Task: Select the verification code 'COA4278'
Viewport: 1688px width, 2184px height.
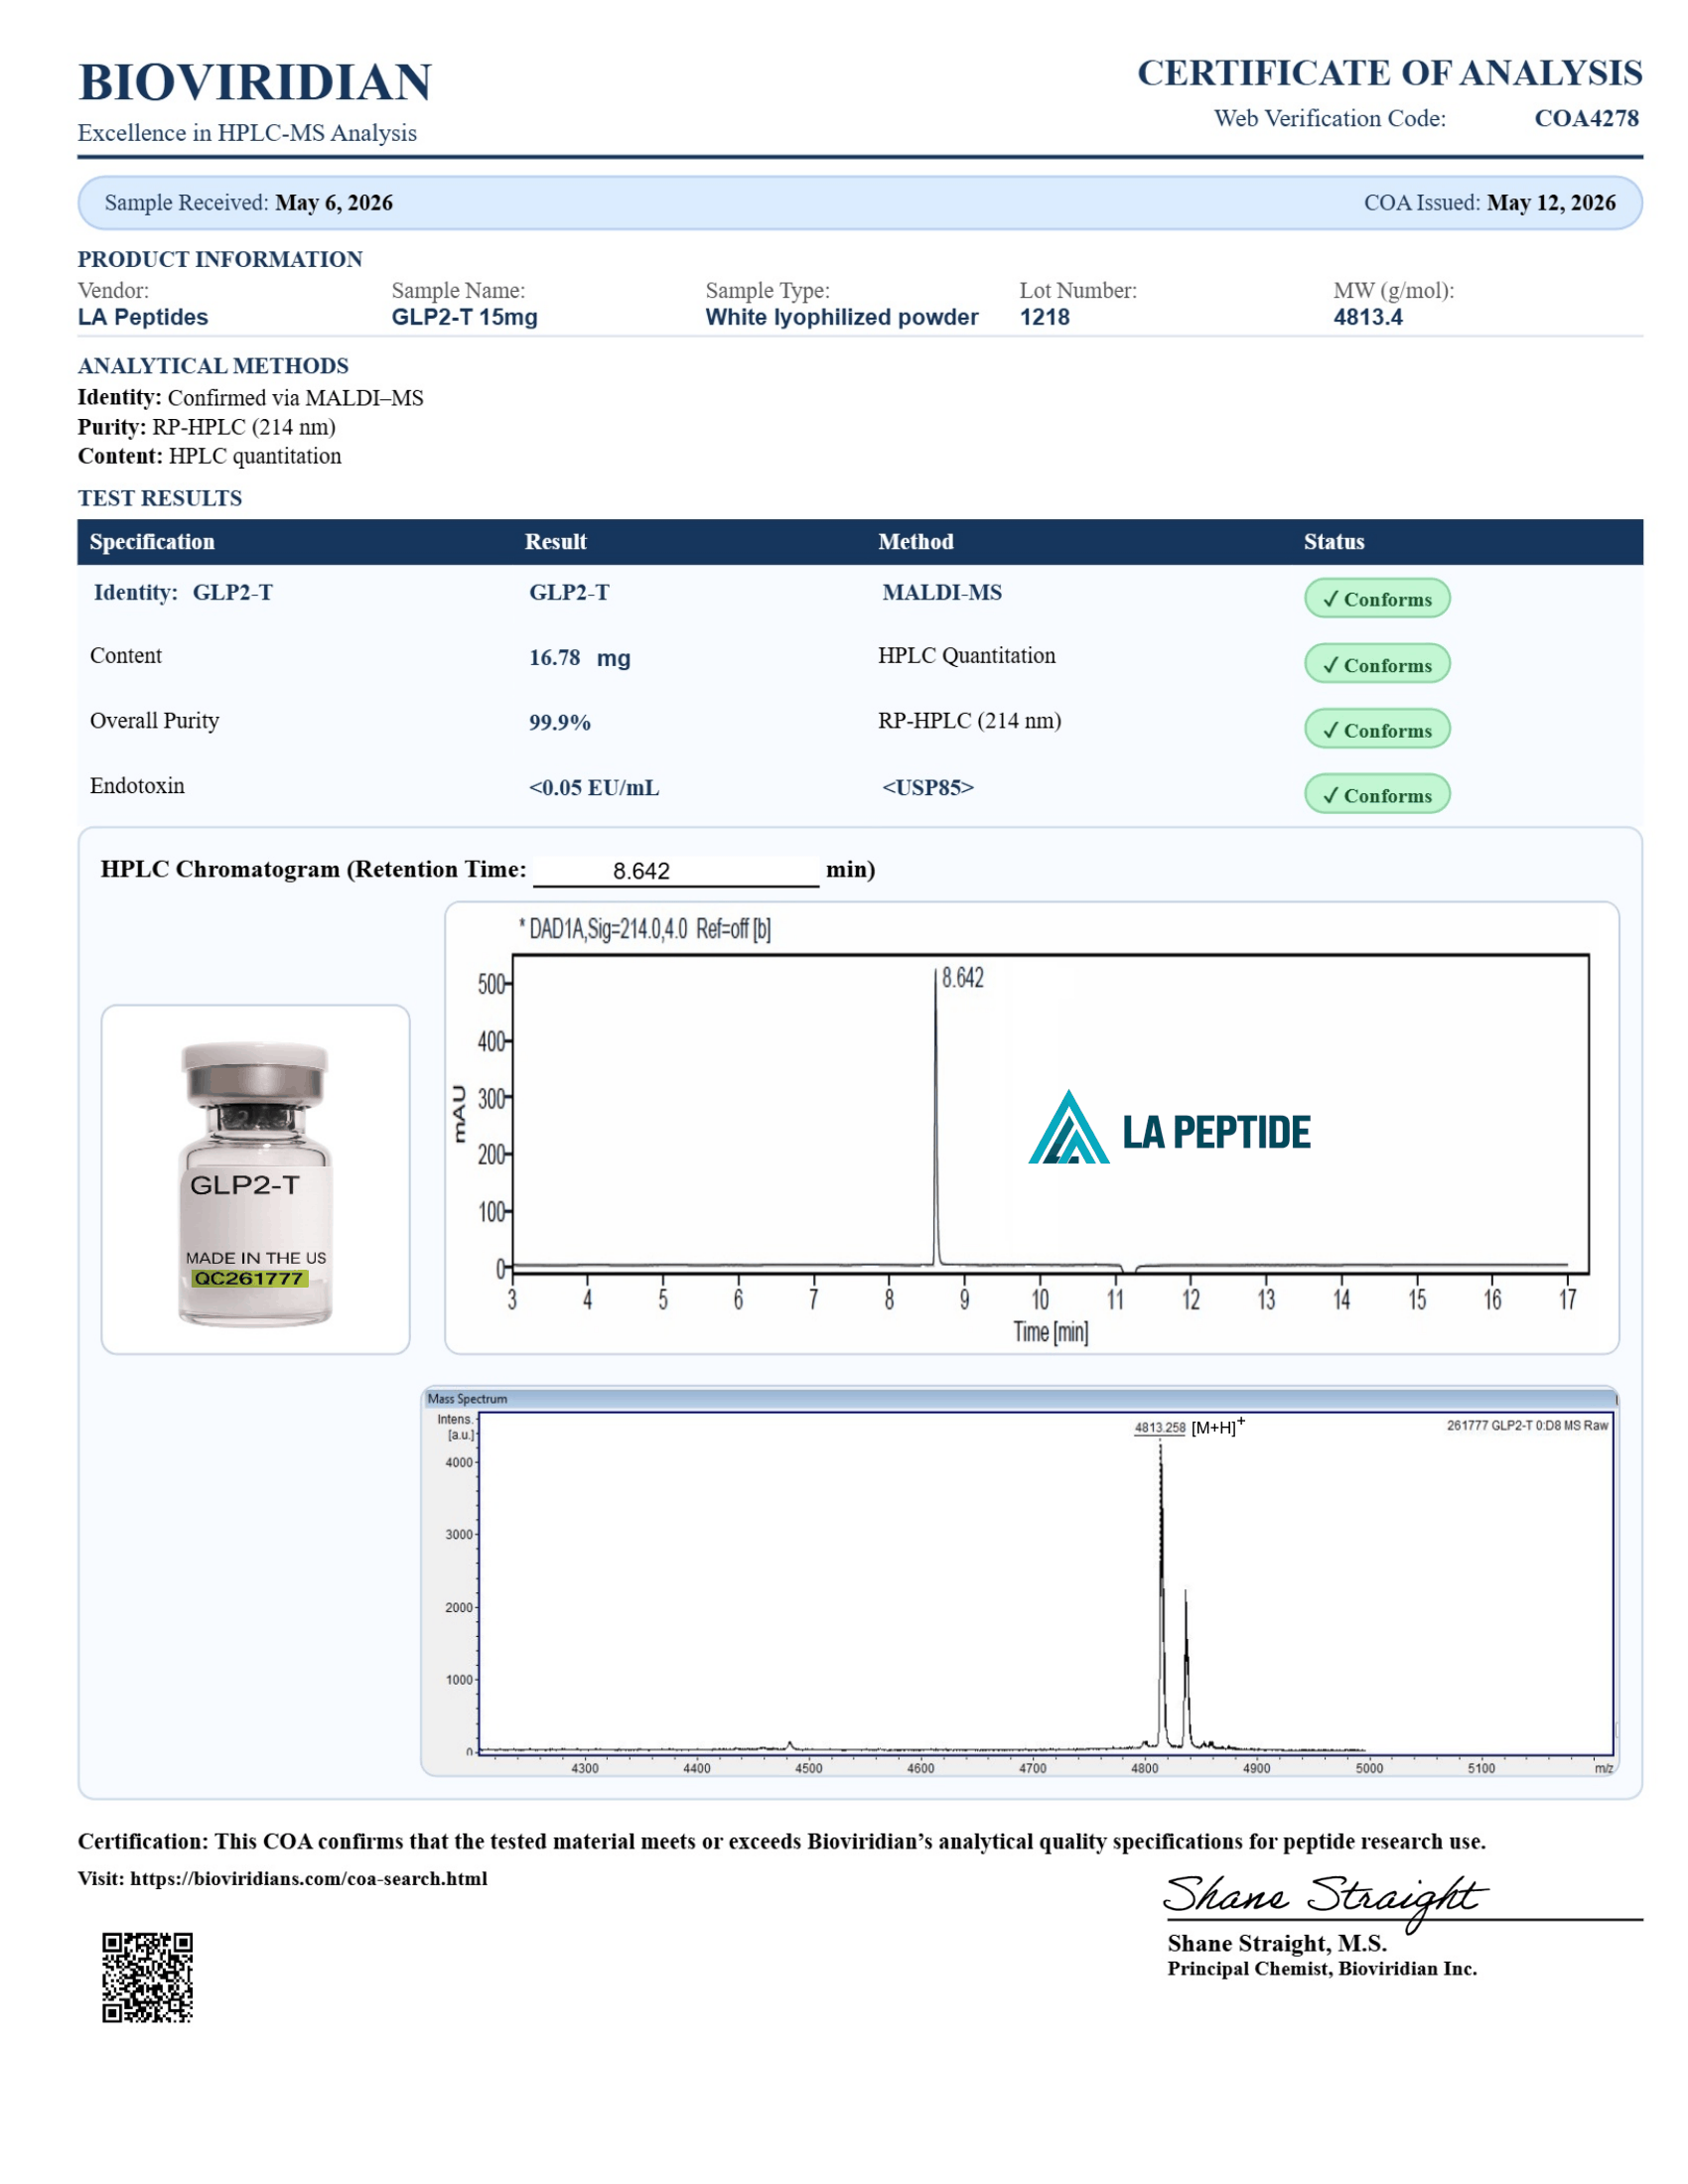Action: 1587,119
